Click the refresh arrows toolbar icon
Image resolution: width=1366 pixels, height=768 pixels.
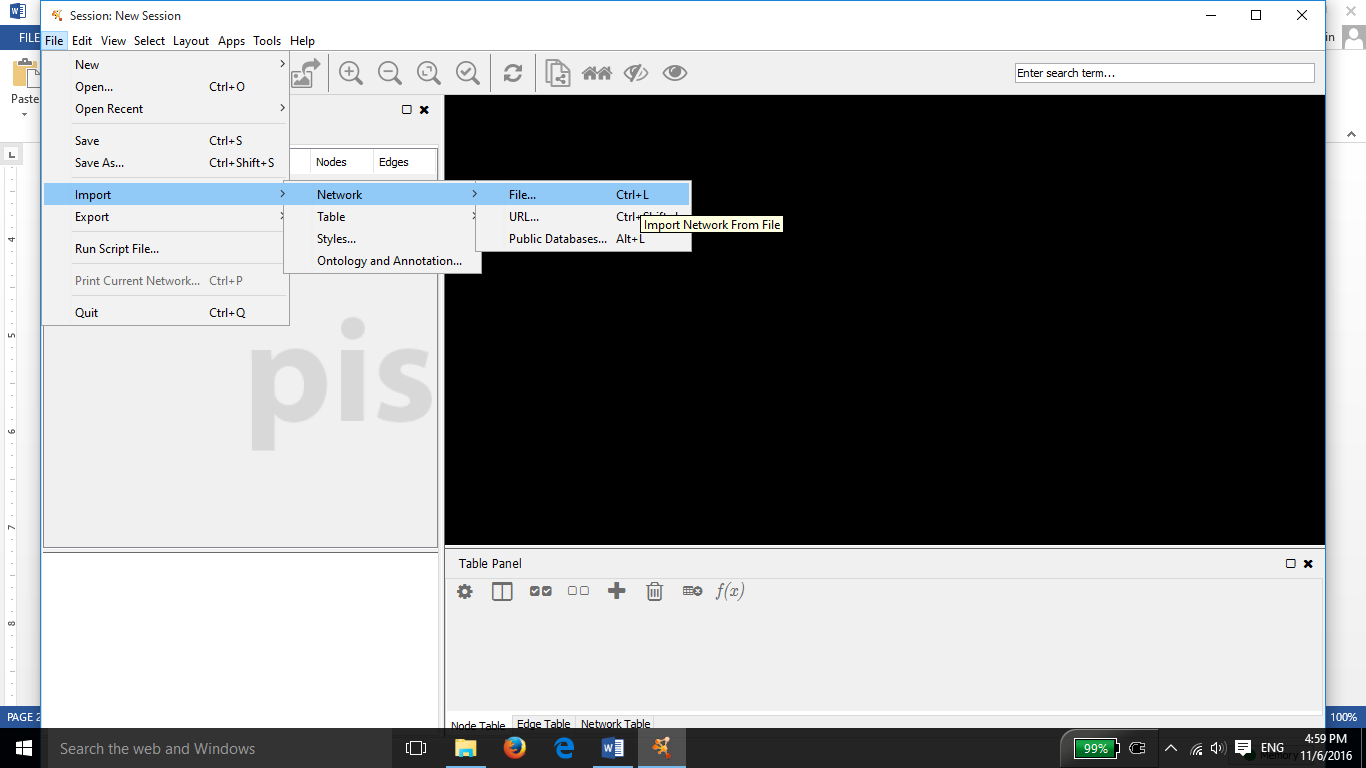pos(513,73)
